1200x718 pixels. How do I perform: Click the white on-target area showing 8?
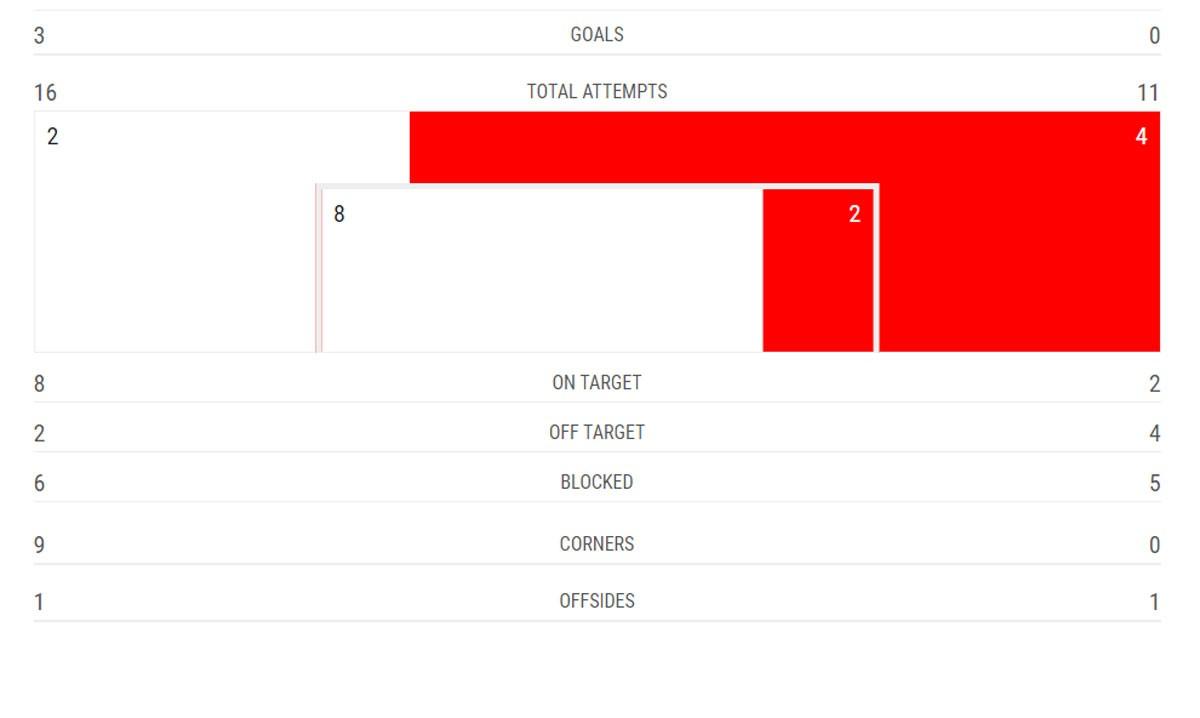pyautogui.click(x=543, y=270)
